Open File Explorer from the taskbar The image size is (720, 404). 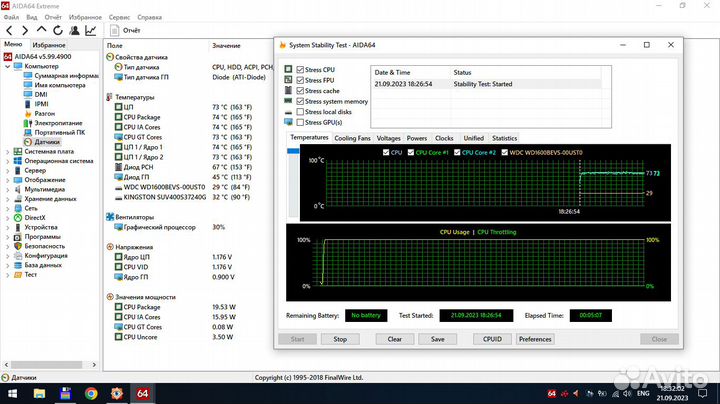tap(39, 393)
